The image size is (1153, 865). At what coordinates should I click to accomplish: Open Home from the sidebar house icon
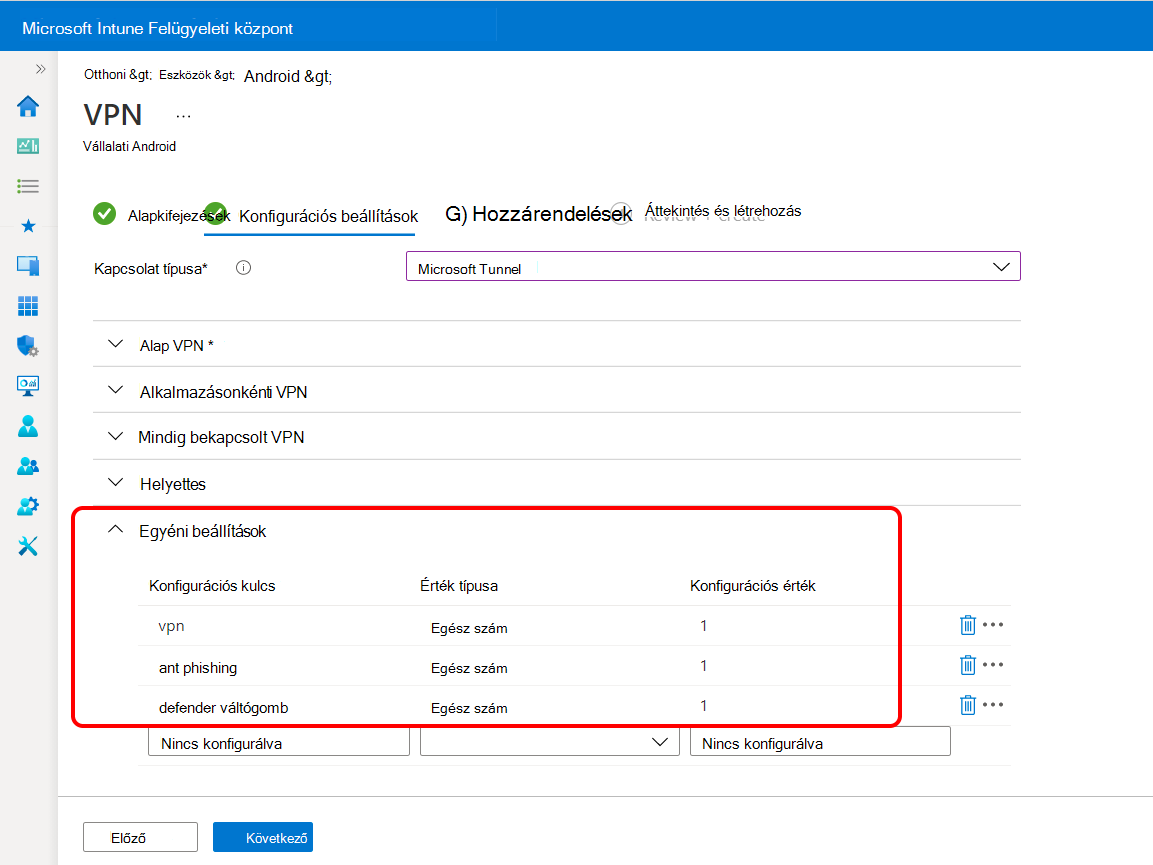pos(28,107)
